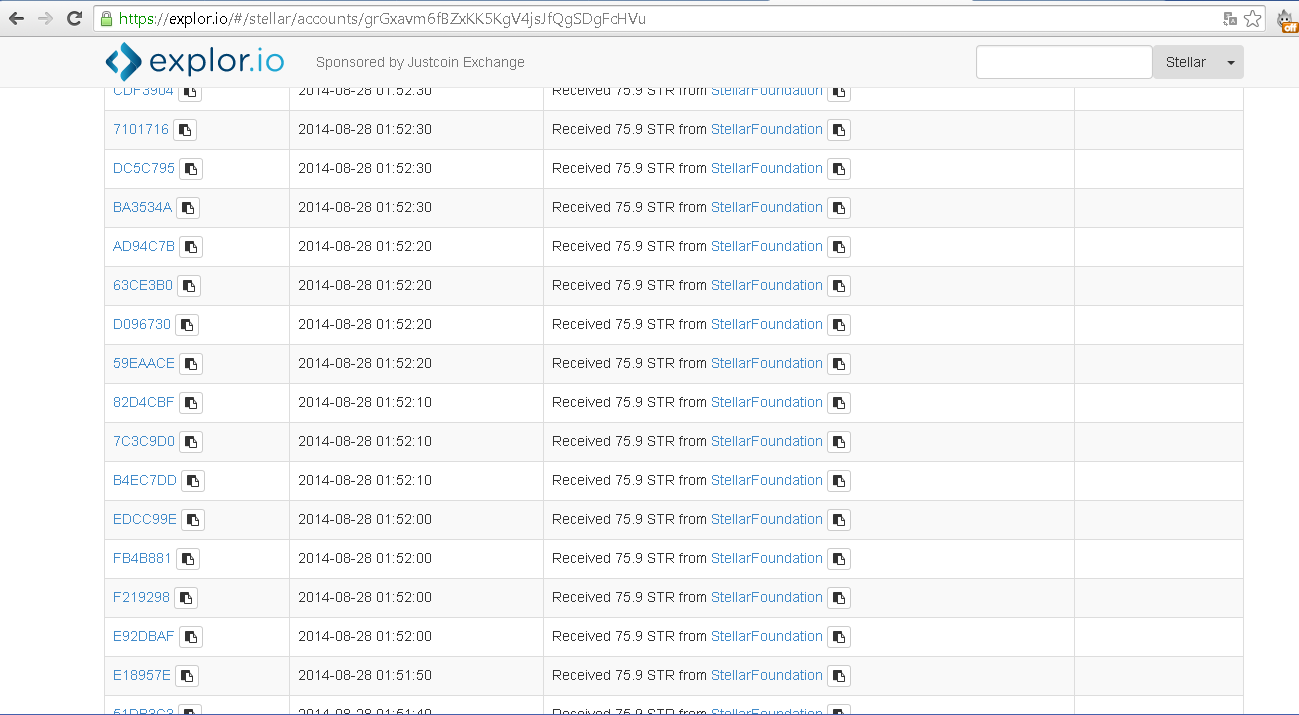Select timestamp 2014-08-28 01:51:50
Viewport: 1299px width, 715px height.
tap(365, 675)
